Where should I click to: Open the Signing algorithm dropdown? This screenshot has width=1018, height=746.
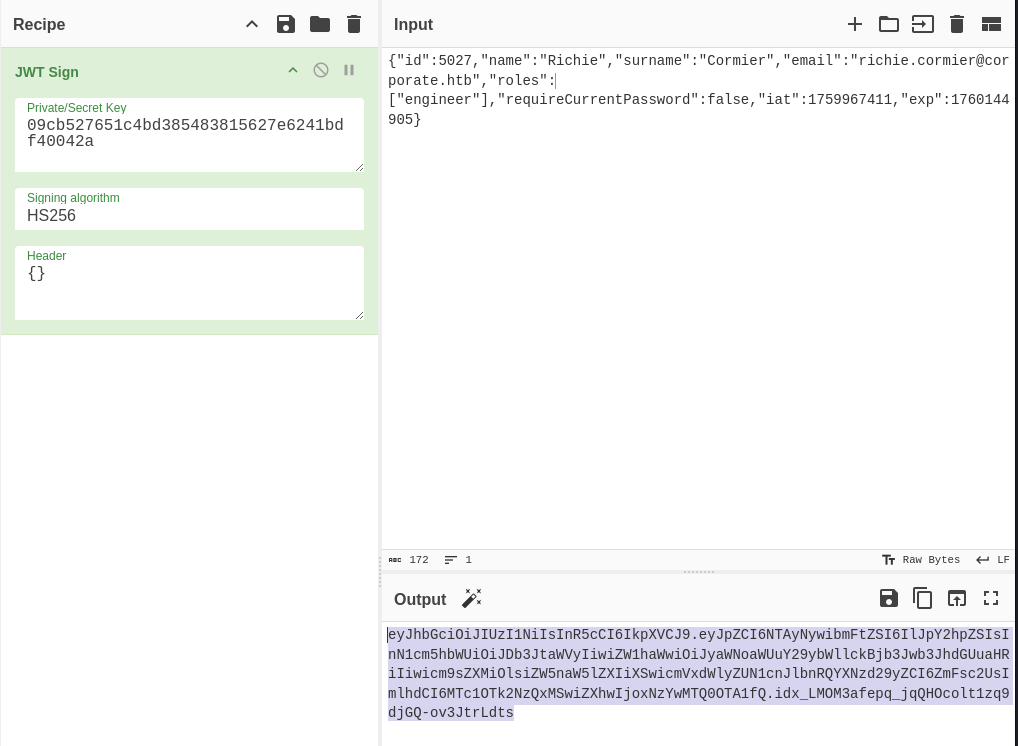[x=189, y=215]
